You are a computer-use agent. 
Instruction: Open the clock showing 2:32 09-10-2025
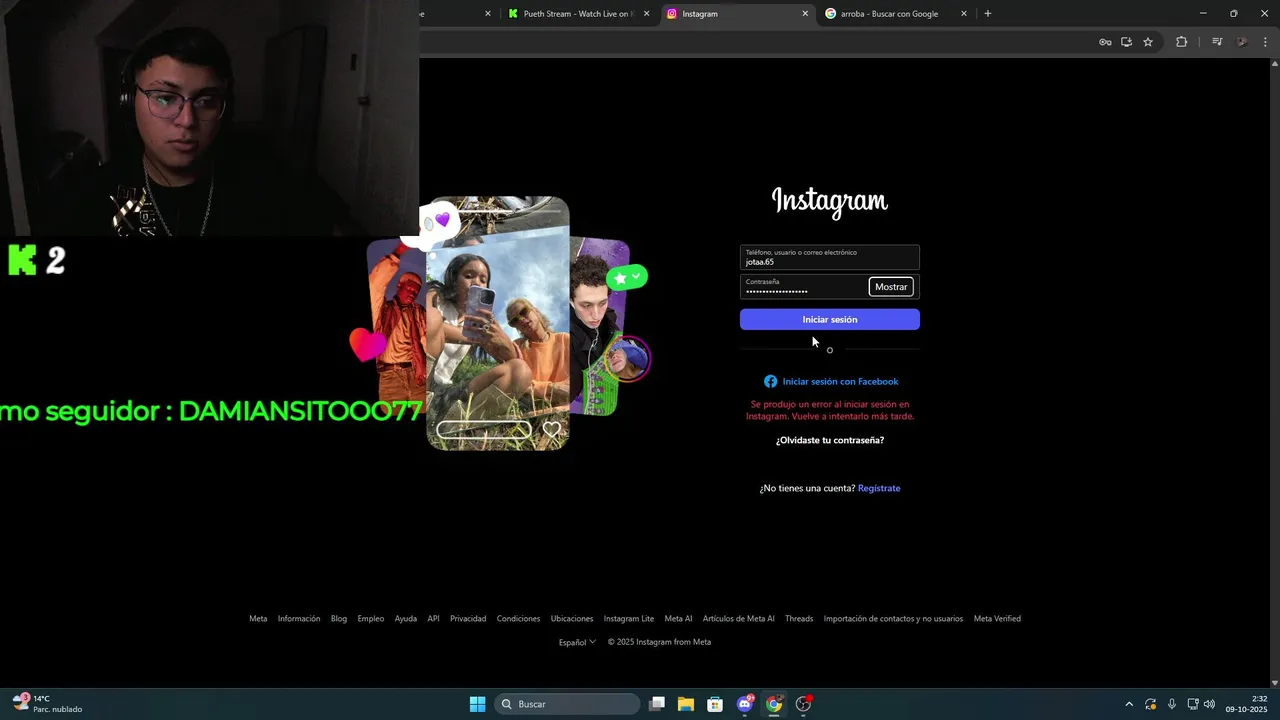[x=1247, y=704]
